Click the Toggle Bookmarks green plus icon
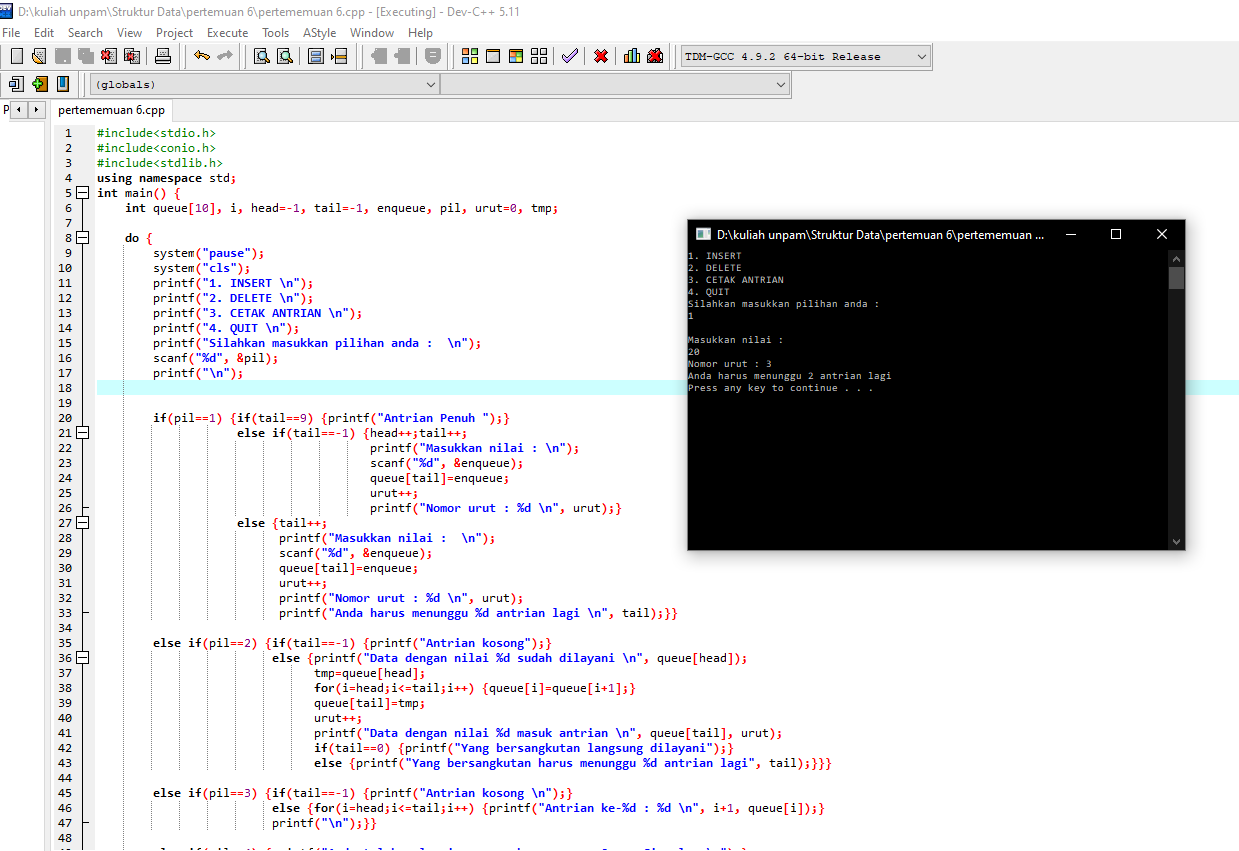The width and height of the screenshot is (1239, 851). point(40,84)
